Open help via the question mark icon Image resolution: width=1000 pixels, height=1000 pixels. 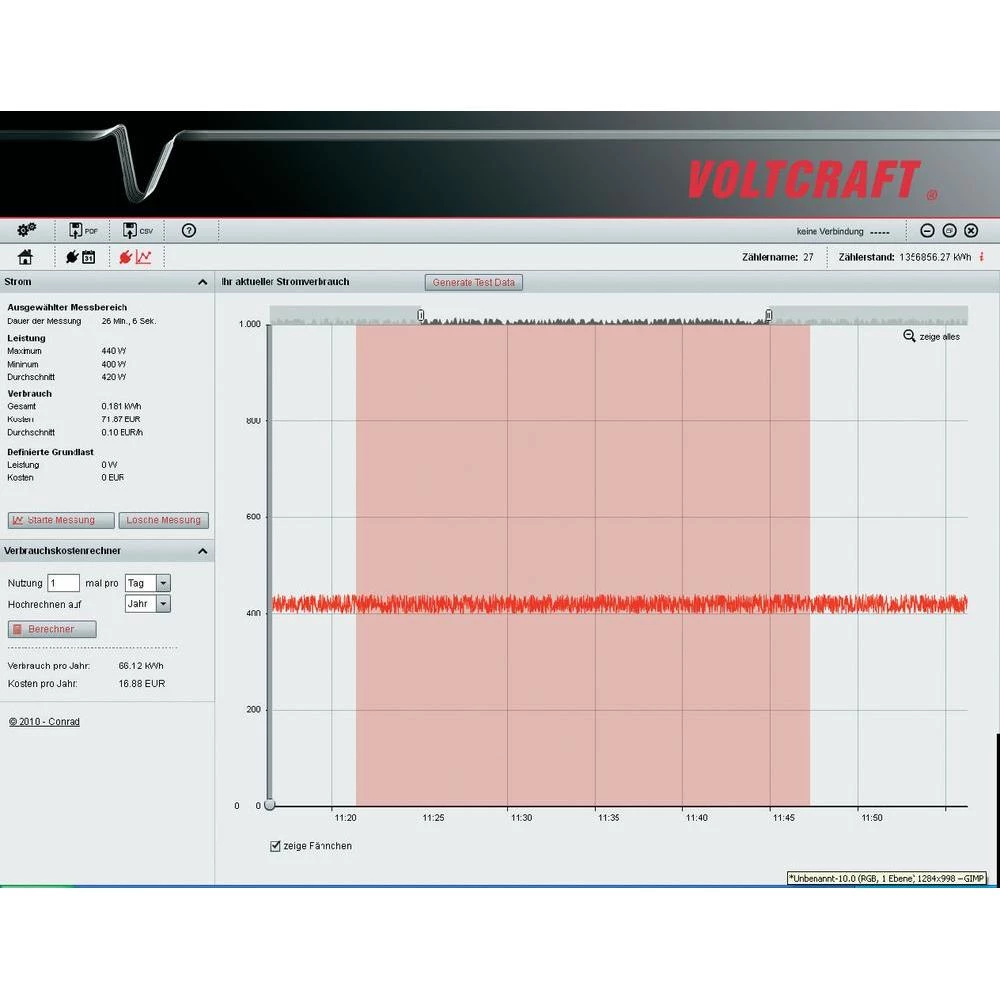coord(189,231)
